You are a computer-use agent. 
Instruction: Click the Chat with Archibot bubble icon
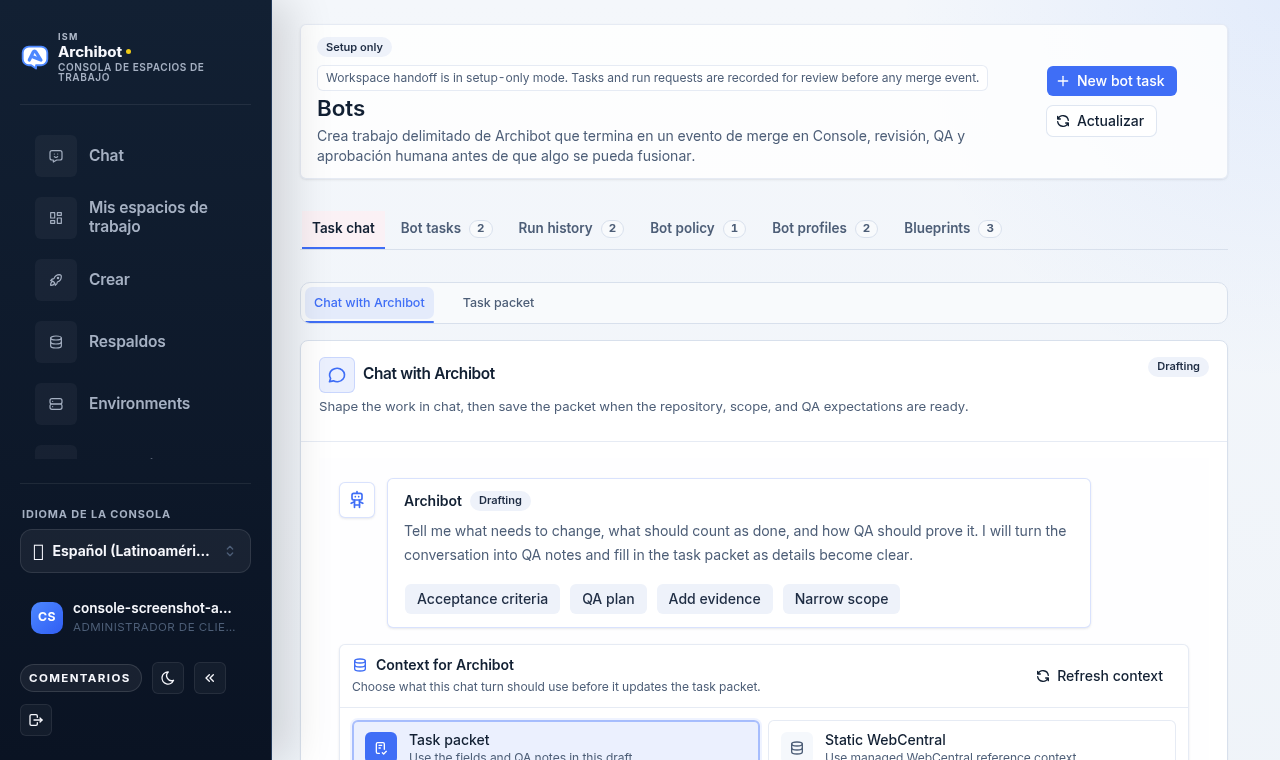pyautogui.click(x=337, y=375)
